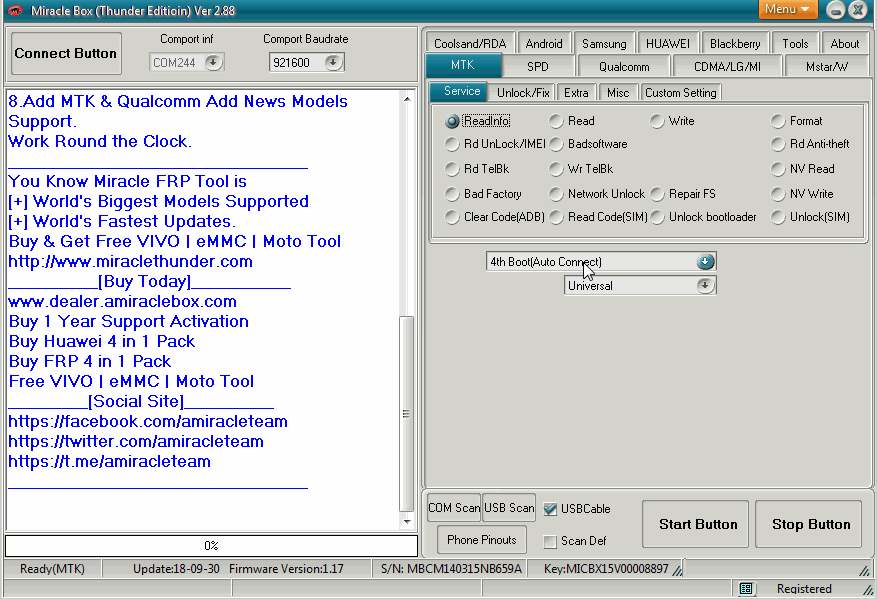The height and width of the screenshot is (599, 877).
Task: Switch to the Android tab
Action: point(544,44)
